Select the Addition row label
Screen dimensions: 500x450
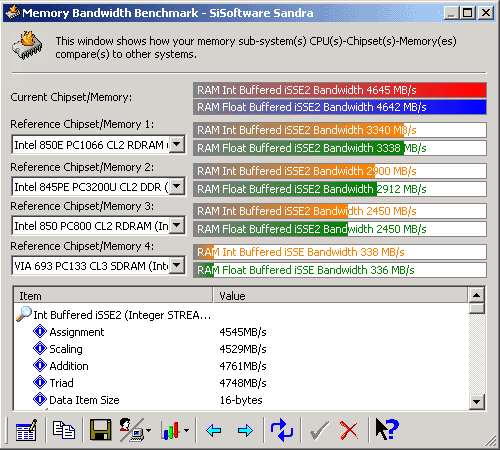(x=69, y=366)
